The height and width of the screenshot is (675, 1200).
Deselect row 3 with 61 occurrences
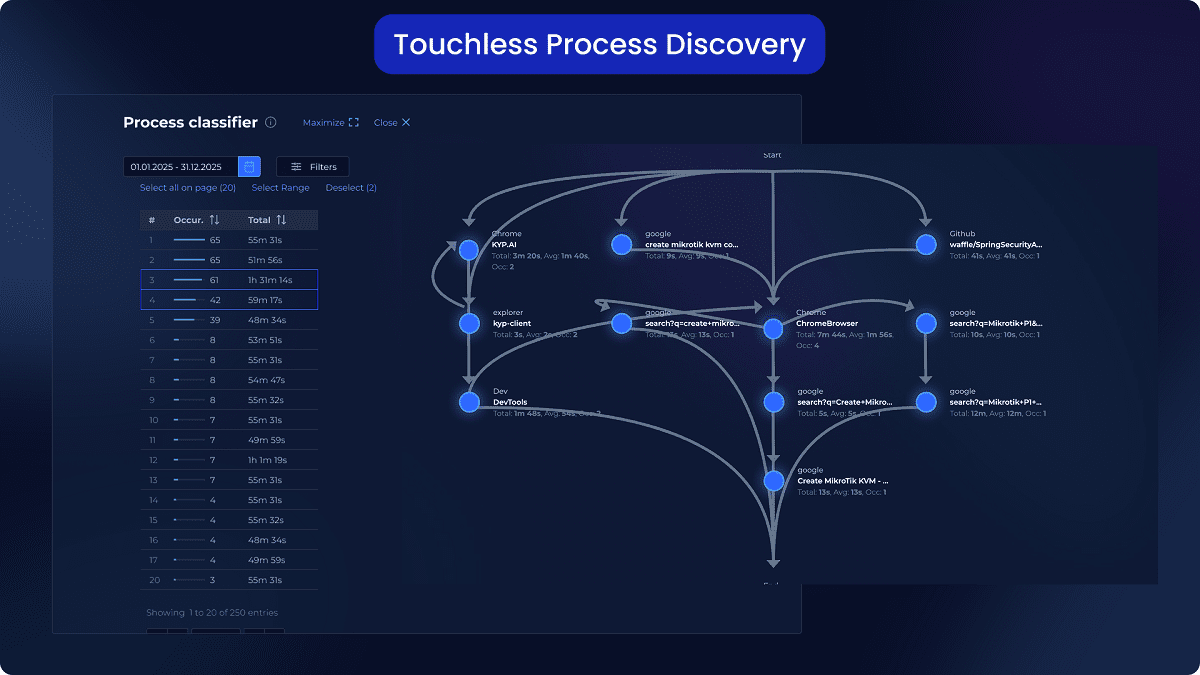229,280
